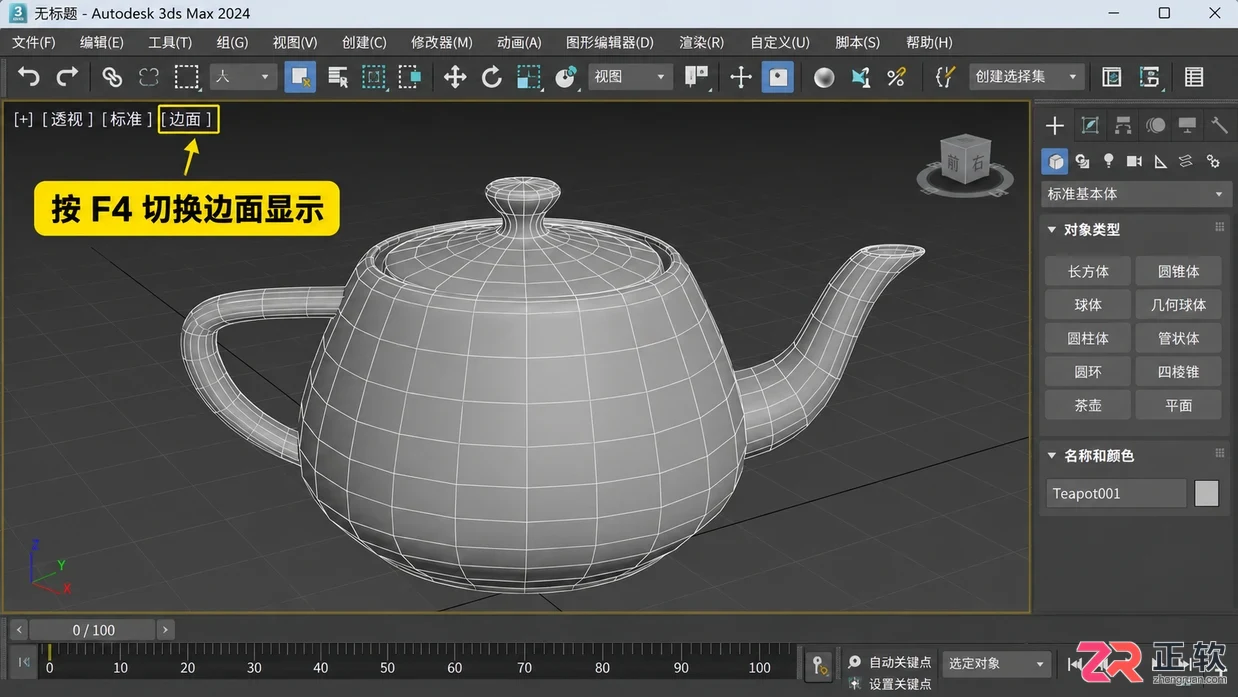Viewport: 1238px width, 697px height.
Task: Select the Lights bulb category icon
Action: 1108,161
